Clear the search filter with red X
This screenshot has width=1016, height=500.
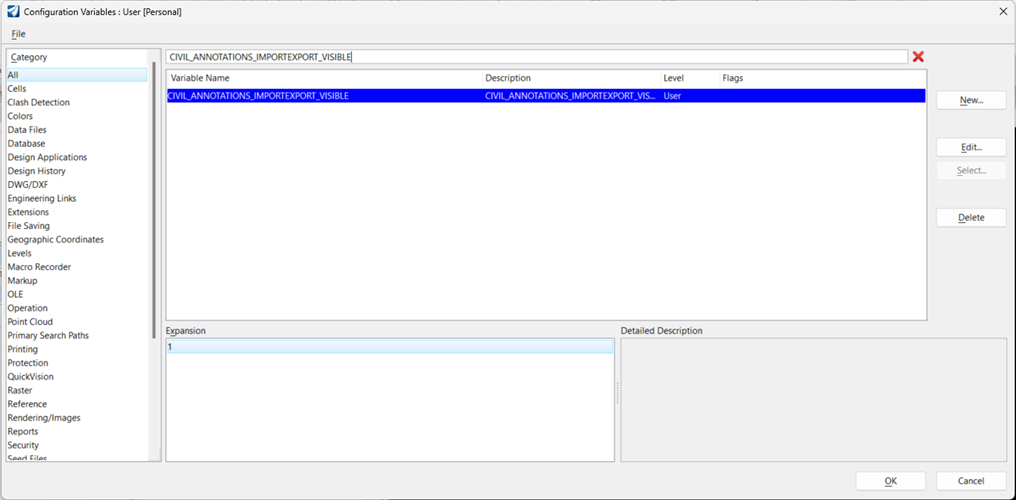[918, 57]
